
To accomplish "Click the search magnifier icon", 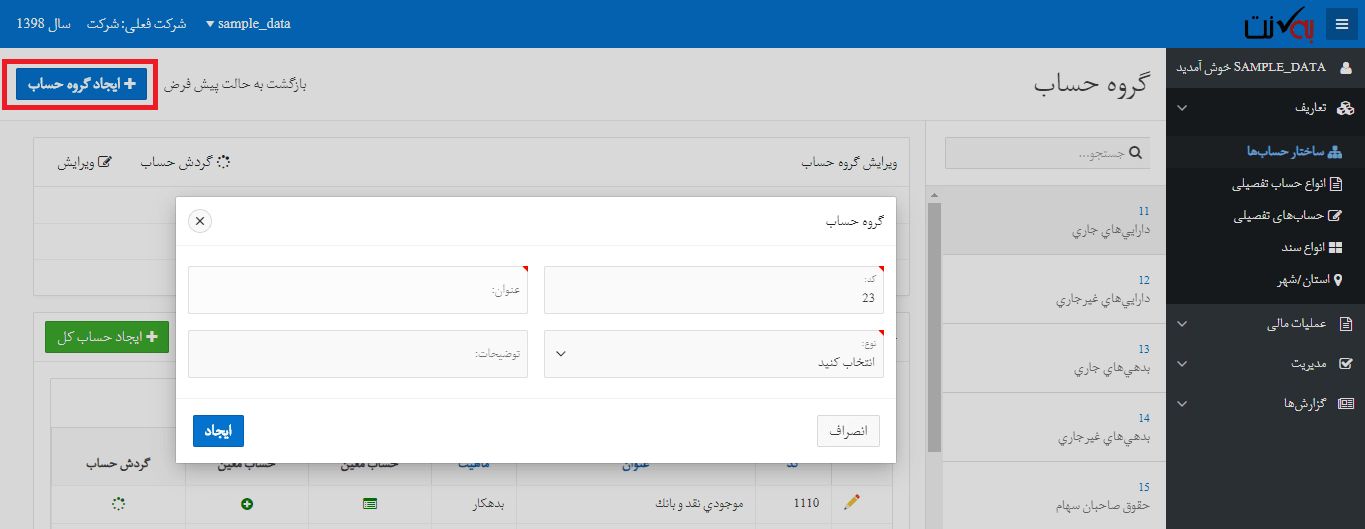I will pyautogui.click(x=1135, y=153).
